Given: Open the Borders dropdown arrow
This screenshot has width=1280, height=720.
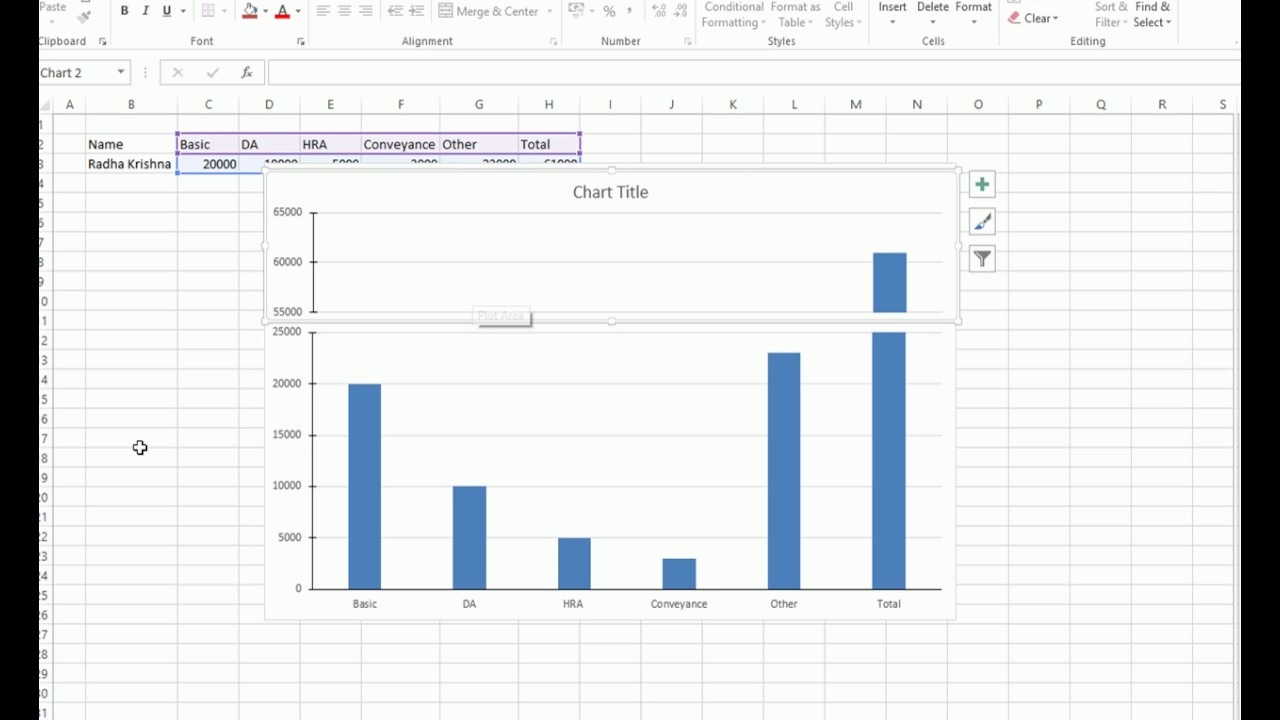Looking at the screenshot, I should tap(225, 11).
